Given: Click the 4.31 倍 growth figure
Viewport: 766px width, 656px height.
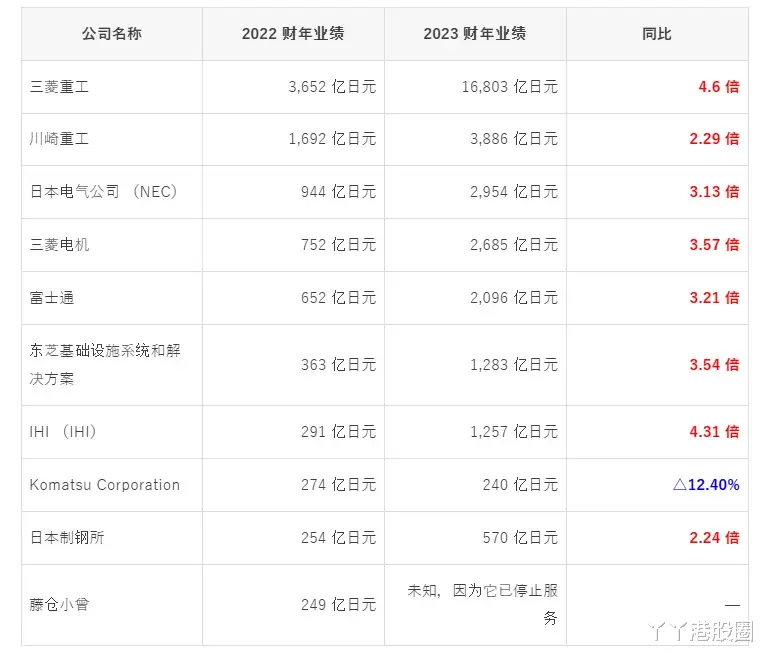Looking at the screenshot, I should point(714,432).
